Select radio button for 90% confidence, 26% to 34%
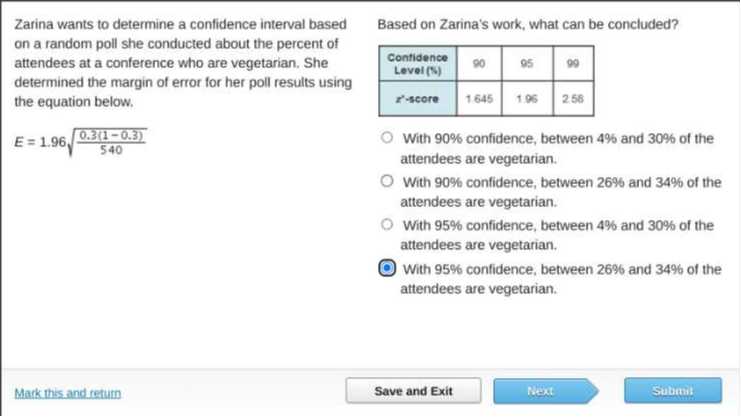This screenshot has height=417, width=741. pos(387,181)
